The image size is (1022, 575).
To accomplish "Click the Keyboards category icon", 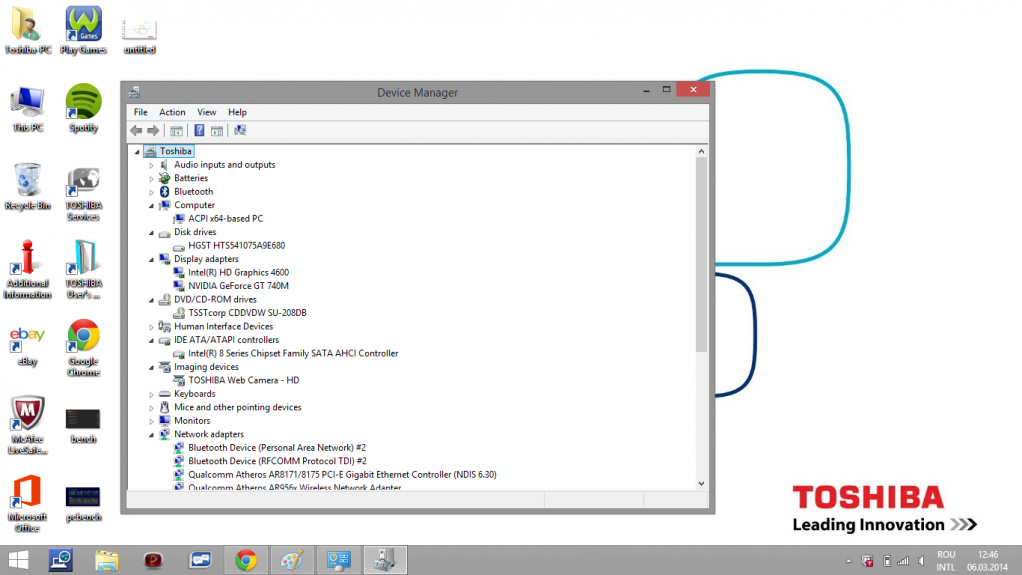I will [x=165, y=394].
